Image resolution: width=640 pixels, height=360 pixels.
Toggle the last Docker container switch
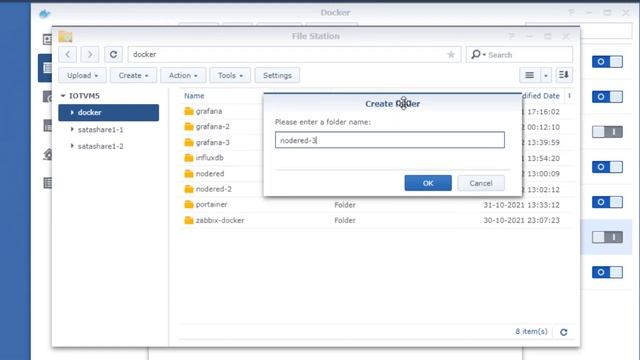pyautogui.click(x=607, y=272)
